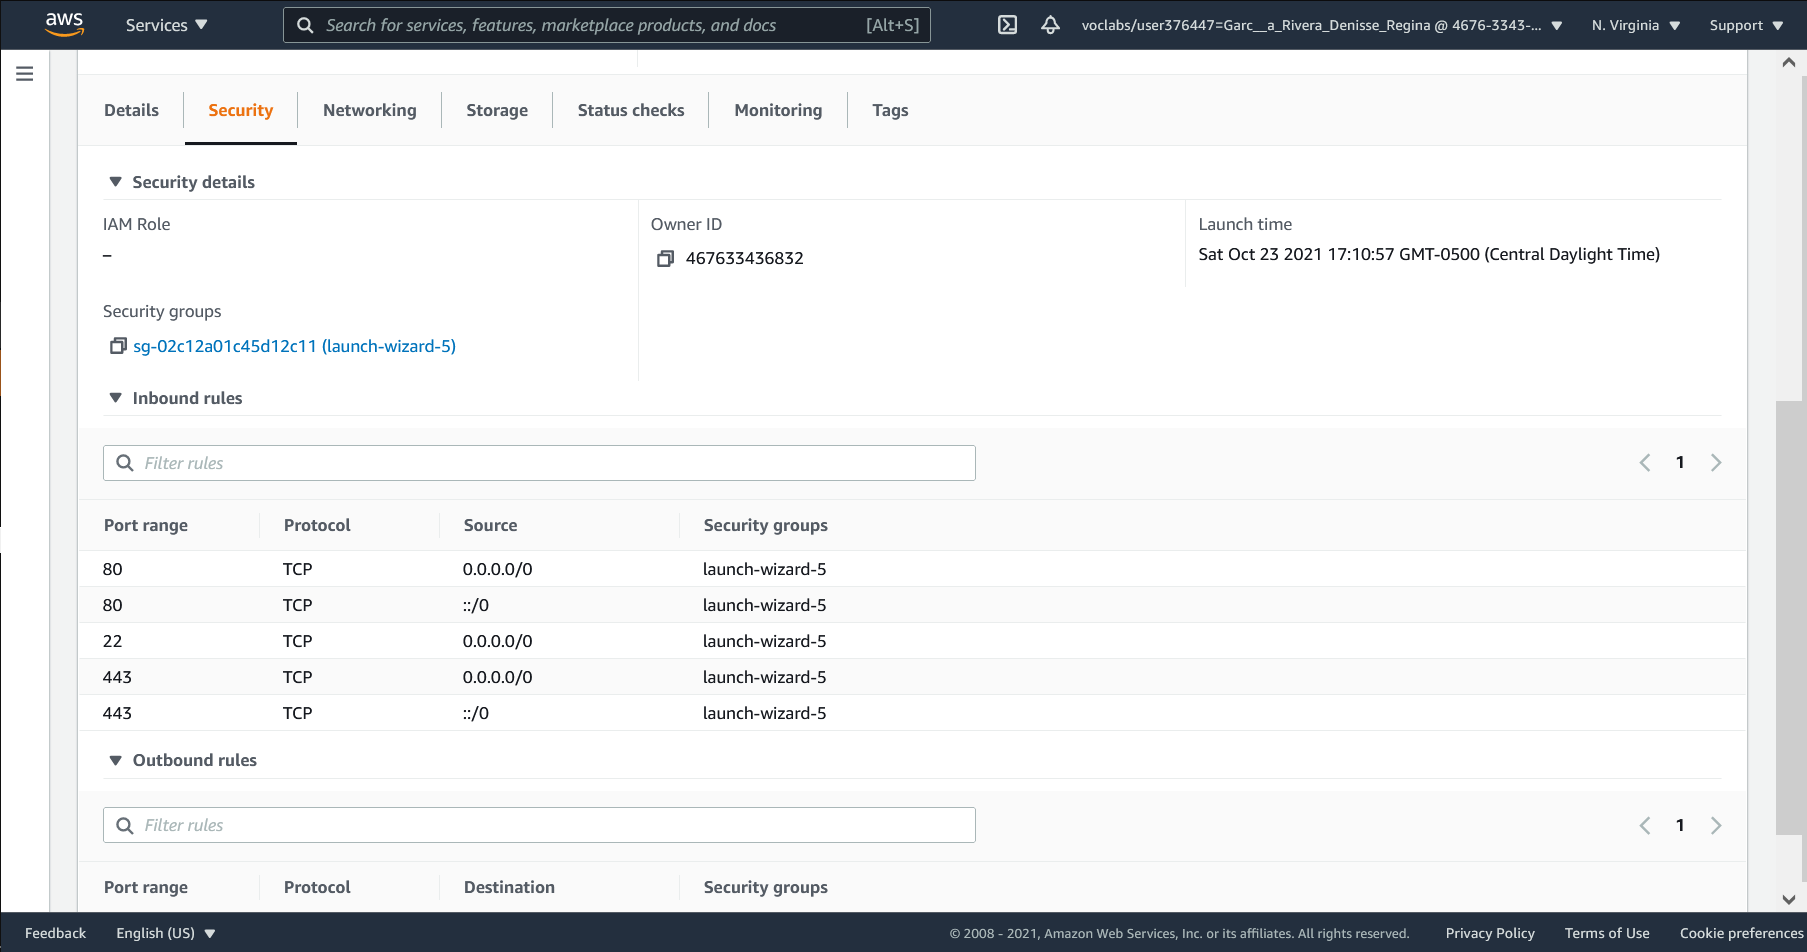Click the Feedback button

55,932
